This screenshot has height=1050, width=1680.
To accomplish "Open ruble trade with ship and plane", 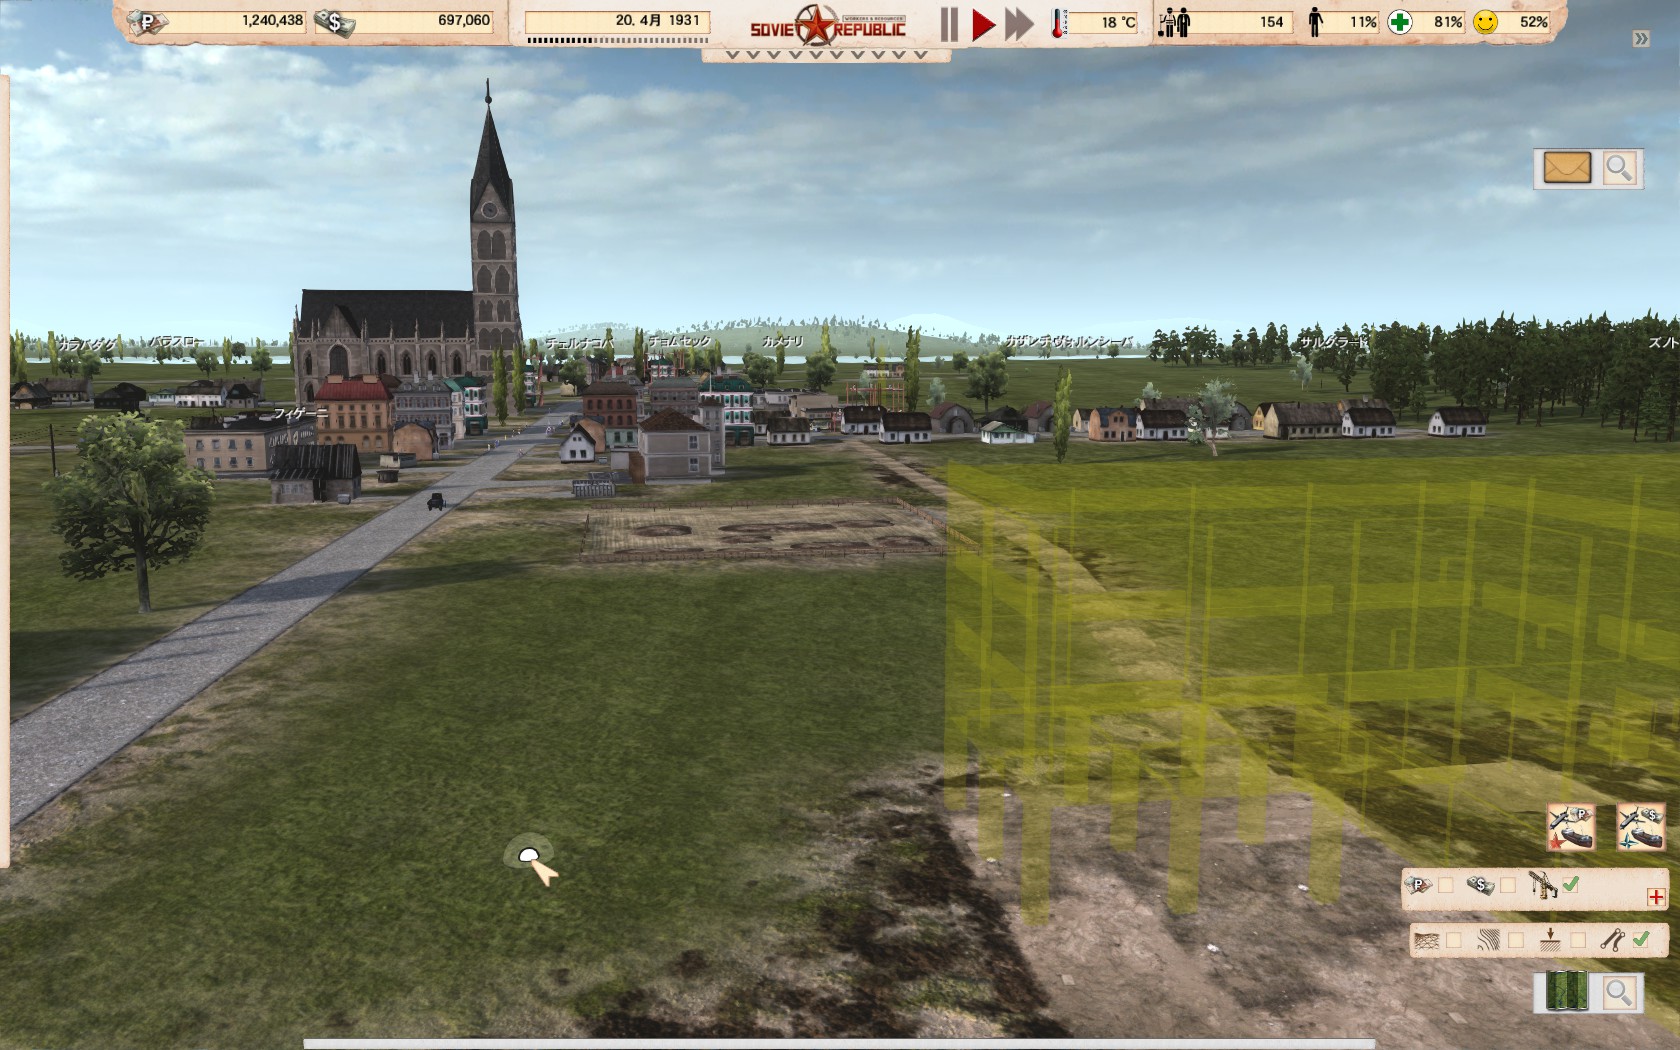I will pos(1571,828).
